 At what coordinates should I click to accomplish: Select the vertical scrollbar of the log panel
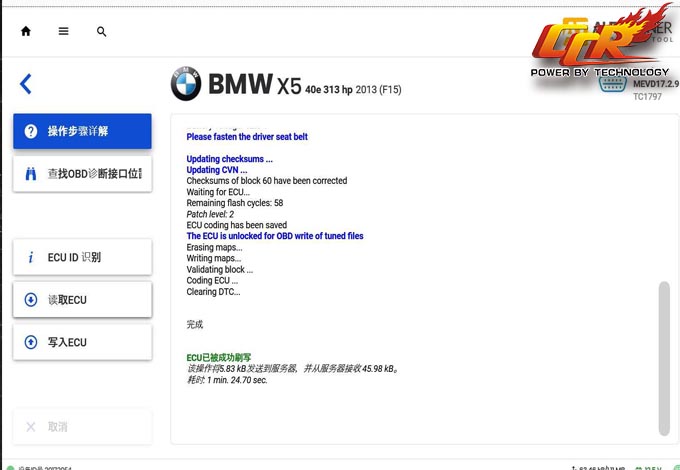click(664, 358)
